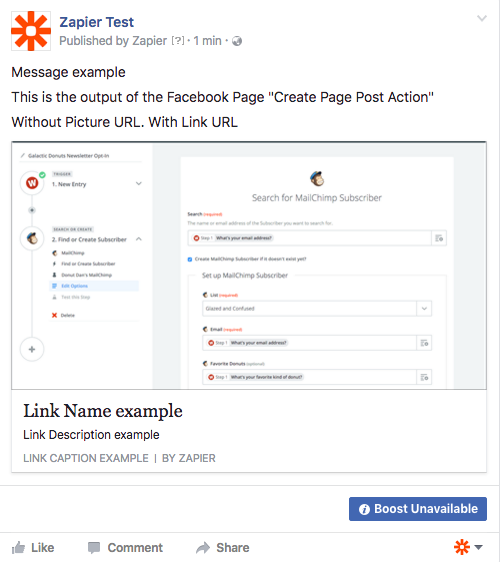Click the plus add step circle
Viewport: 500px width, 562px height.
(32, 349)
